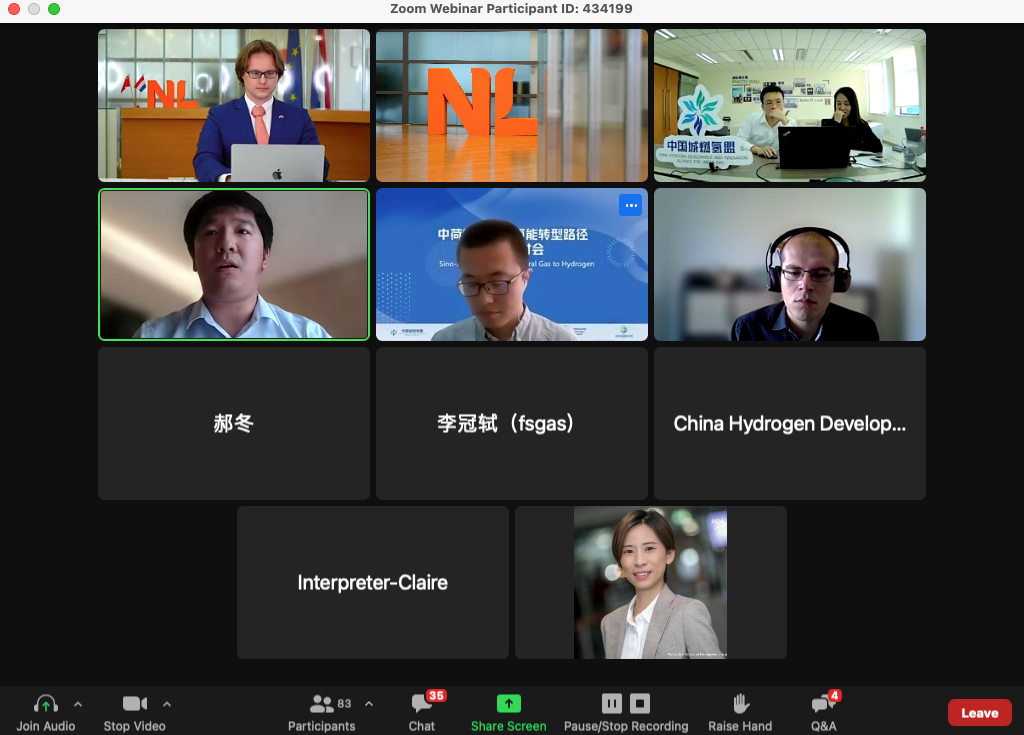Click the Join Audio headphone icon
Image resolution: width=1024 pixels, height=735 pixels.
coord(46,704)
